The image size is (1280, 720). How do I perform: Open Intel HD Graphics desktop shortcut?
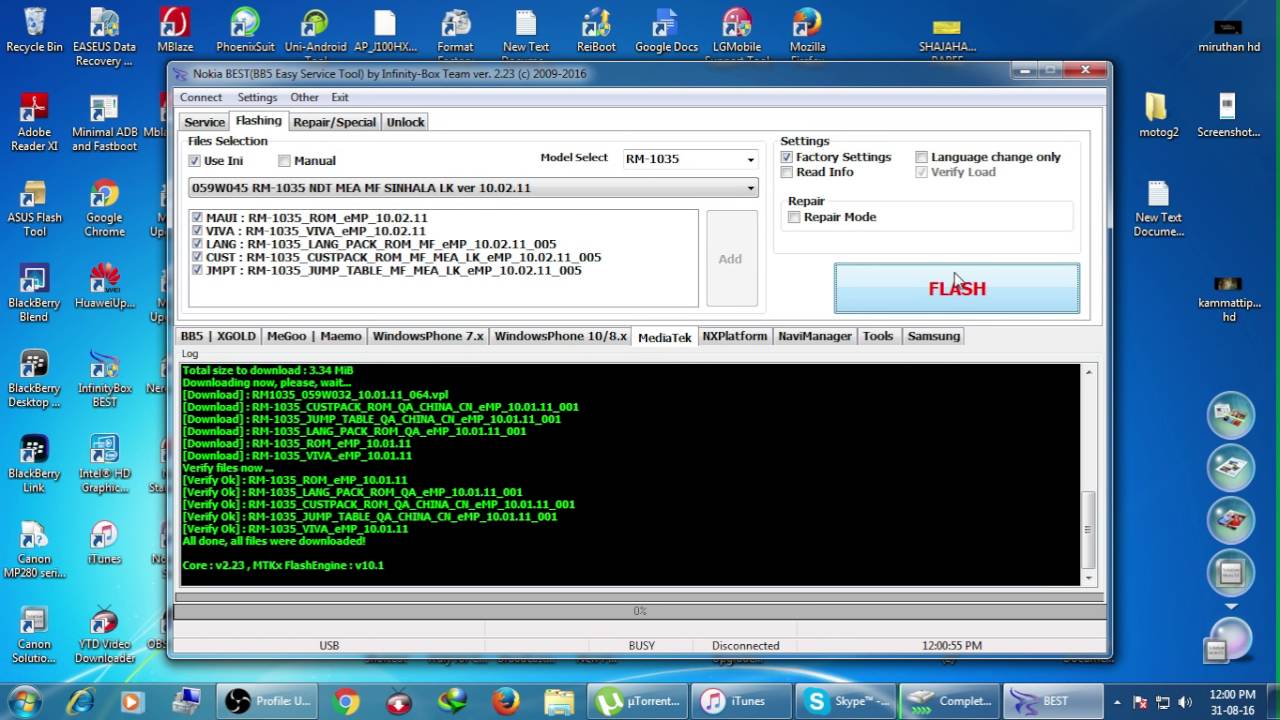point(104,464)
